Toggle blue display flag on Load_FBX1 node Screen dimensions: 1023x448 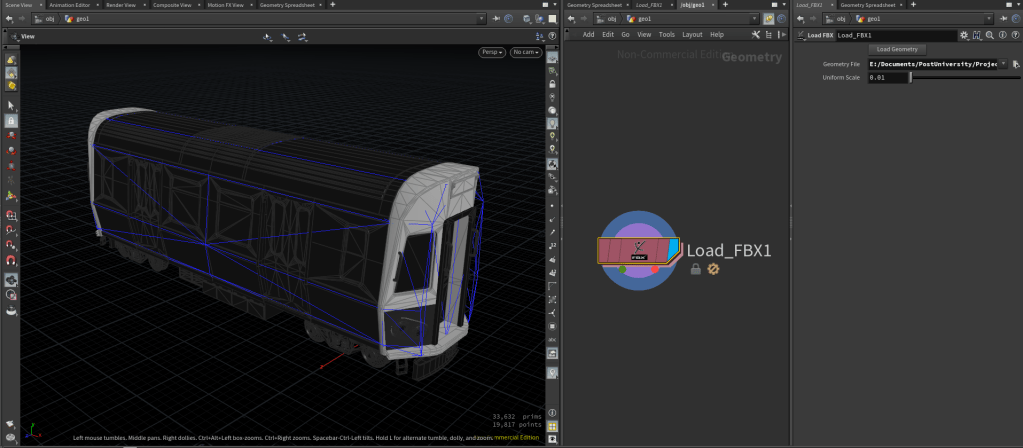pos(672,249)
